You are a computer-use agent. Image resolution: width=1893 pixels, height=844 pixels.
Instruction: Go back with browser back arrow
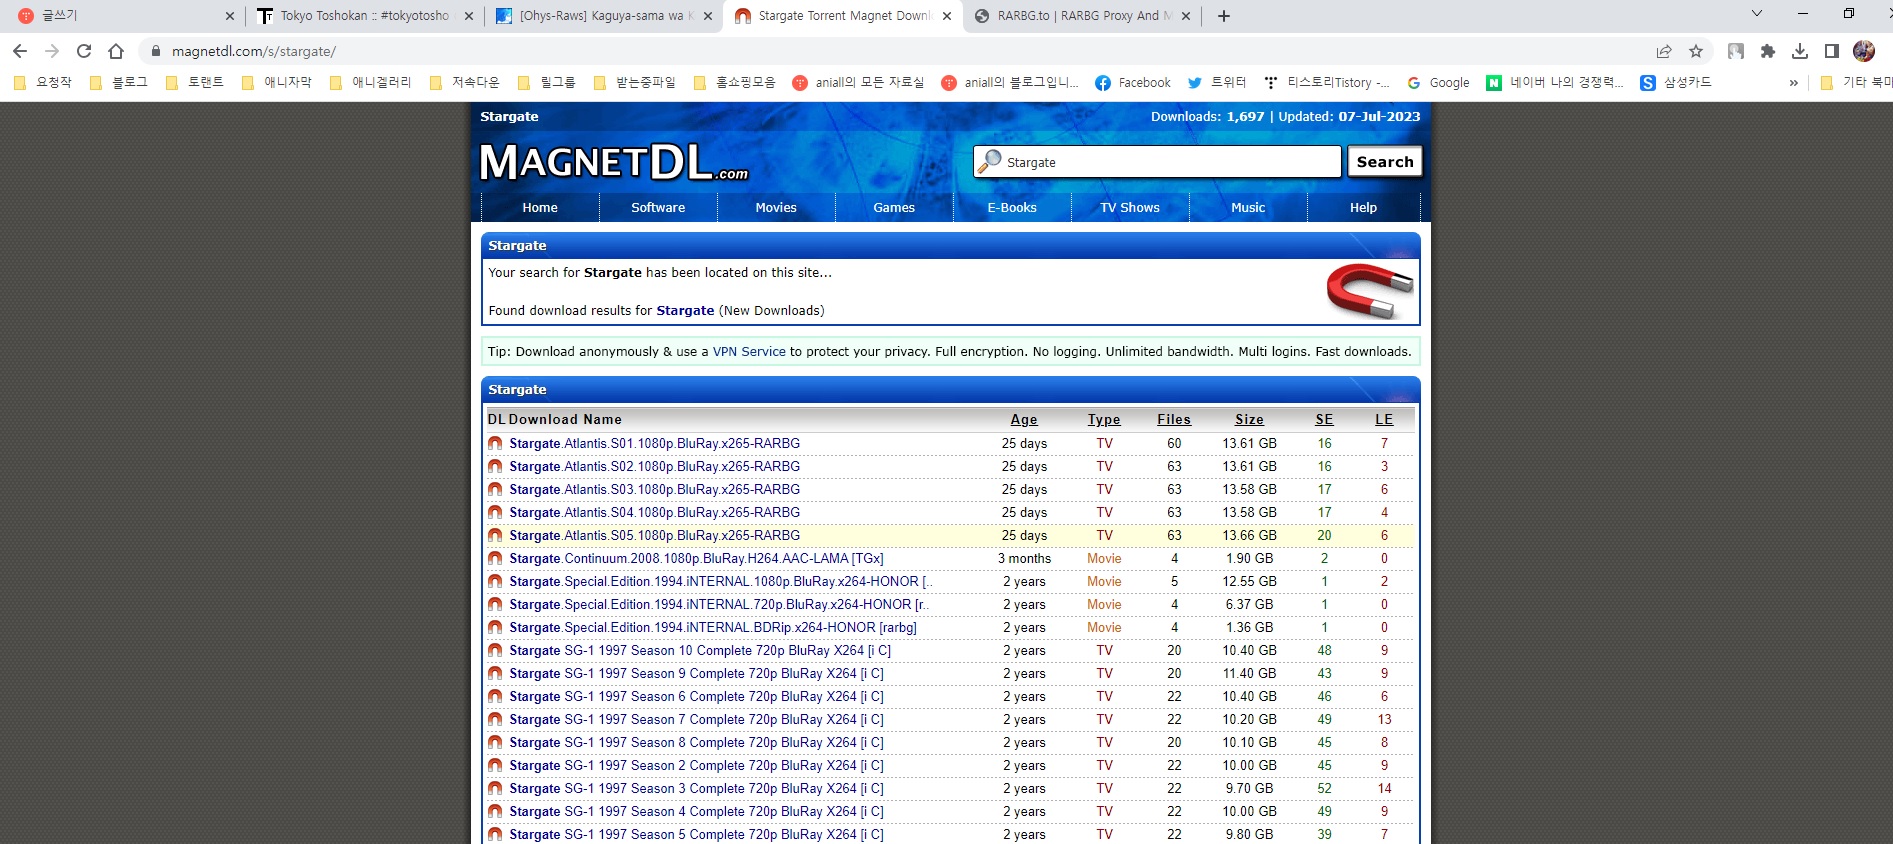coord(20,51)
